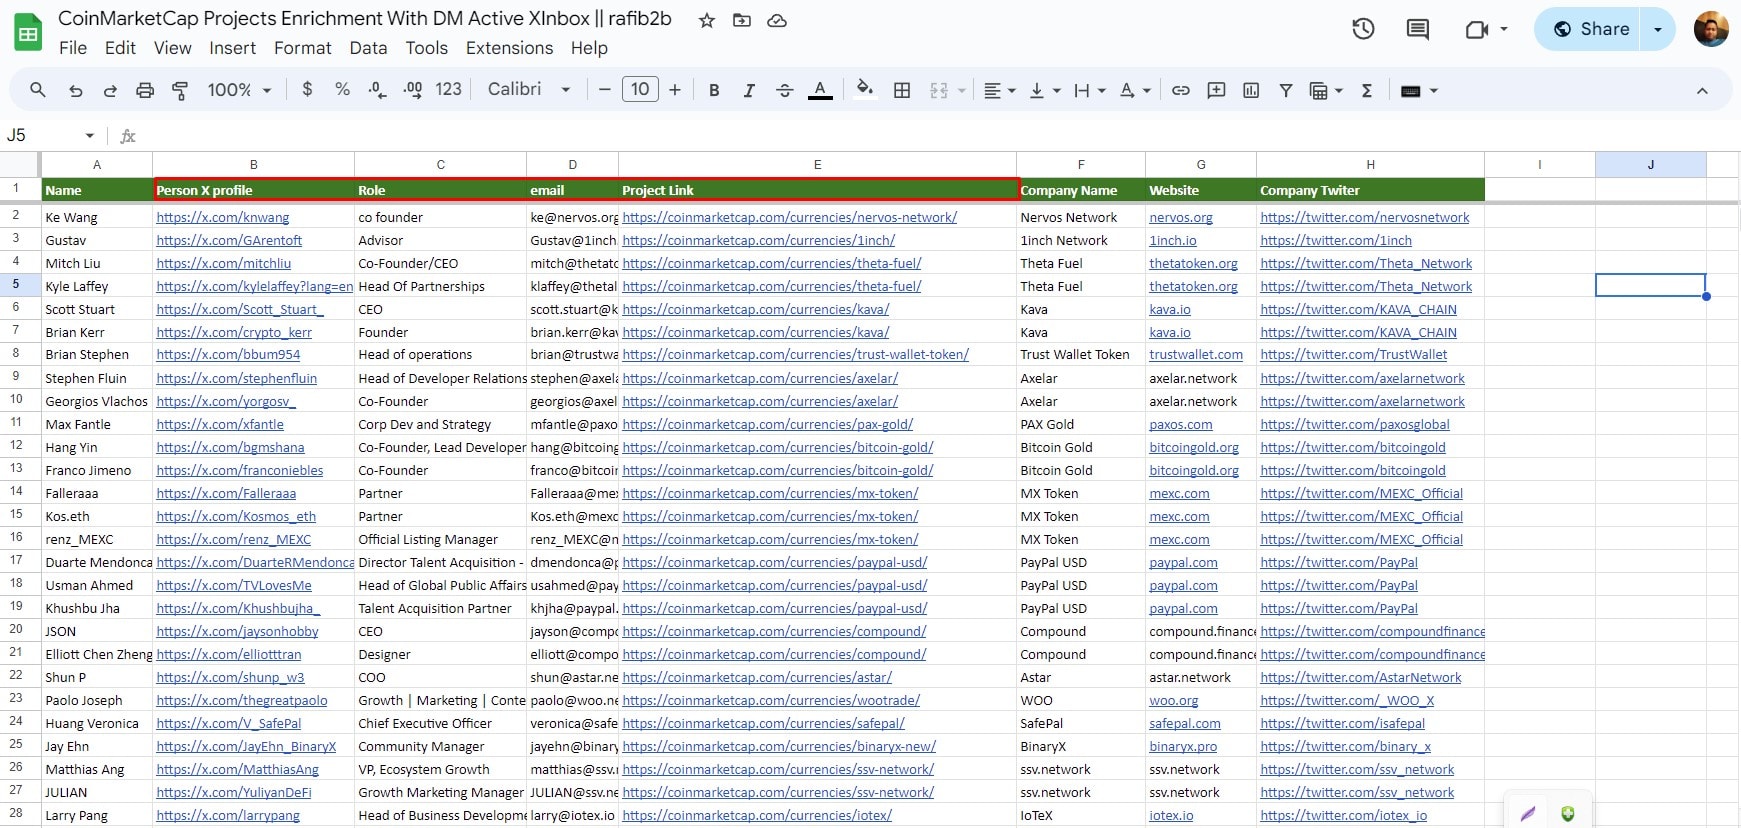Click the paint format roller icon
The width and height of the screenshot is (1741, 828).
[180, 90]
